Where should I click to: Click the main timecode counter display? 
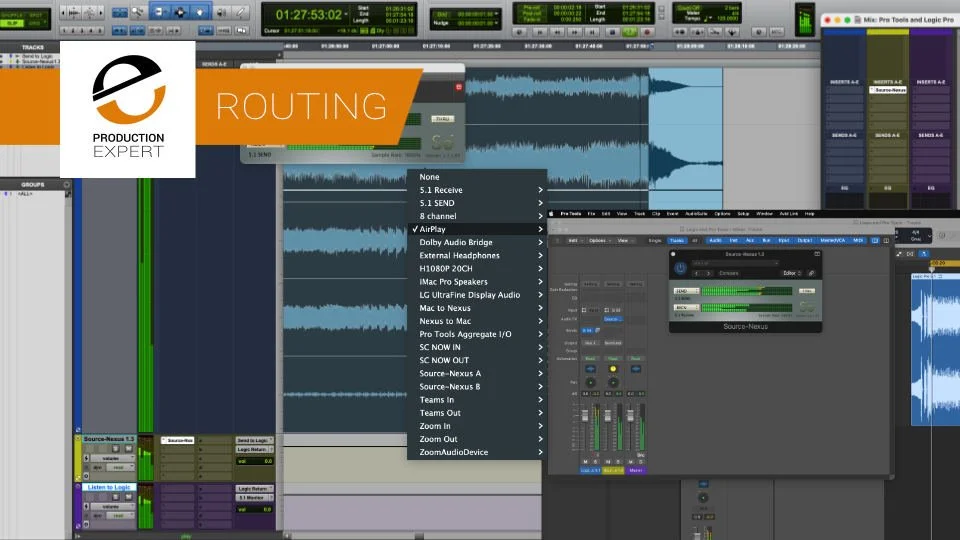[309, 15]
